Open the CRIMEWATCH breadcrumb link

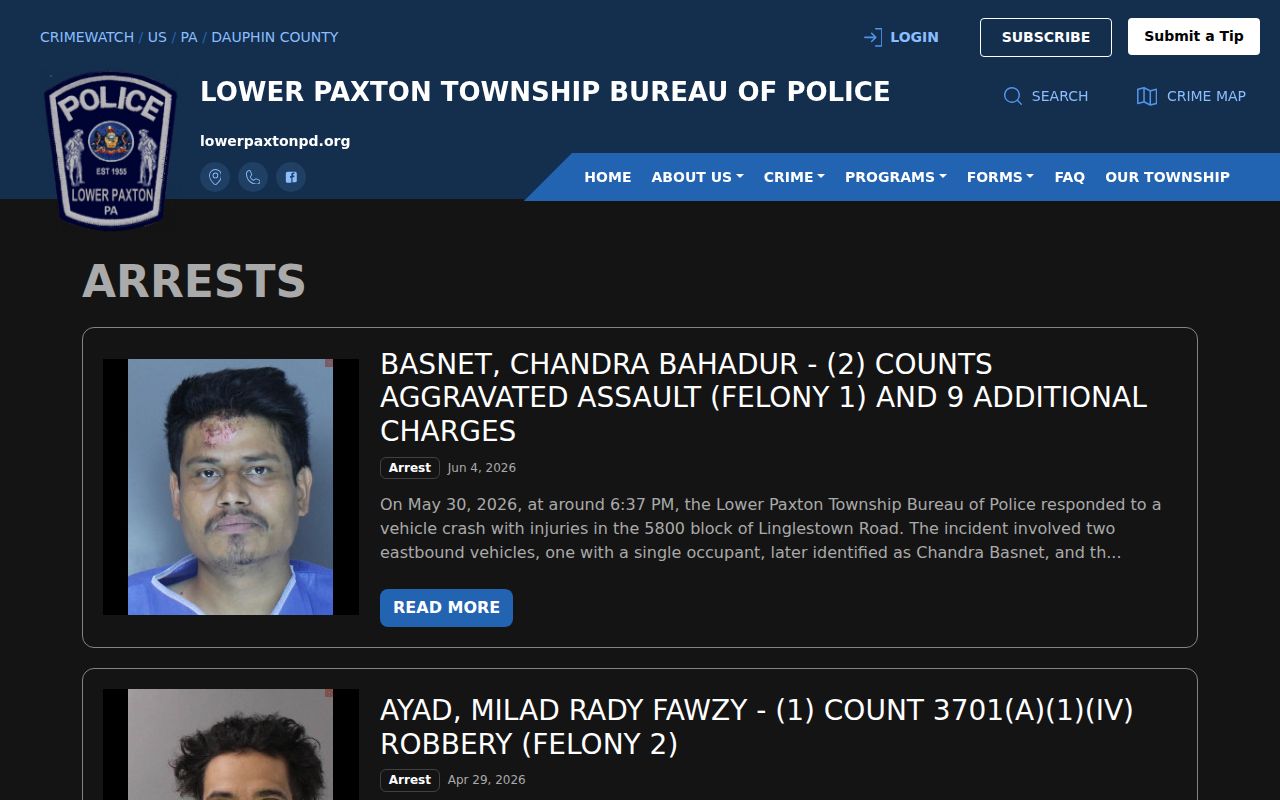click(87, 37)
